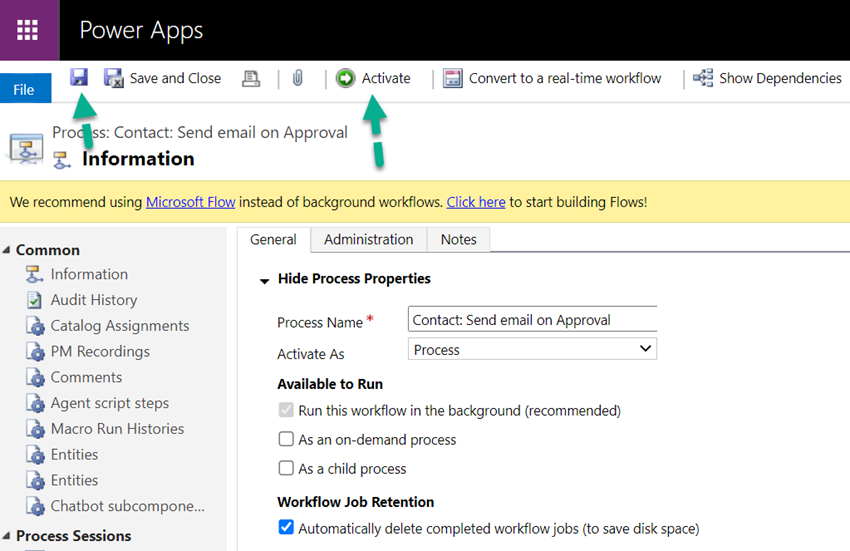This screenshot has height=551, width=850.
Task: Click the Audit History sidebar icon
Action: point(35,300)
